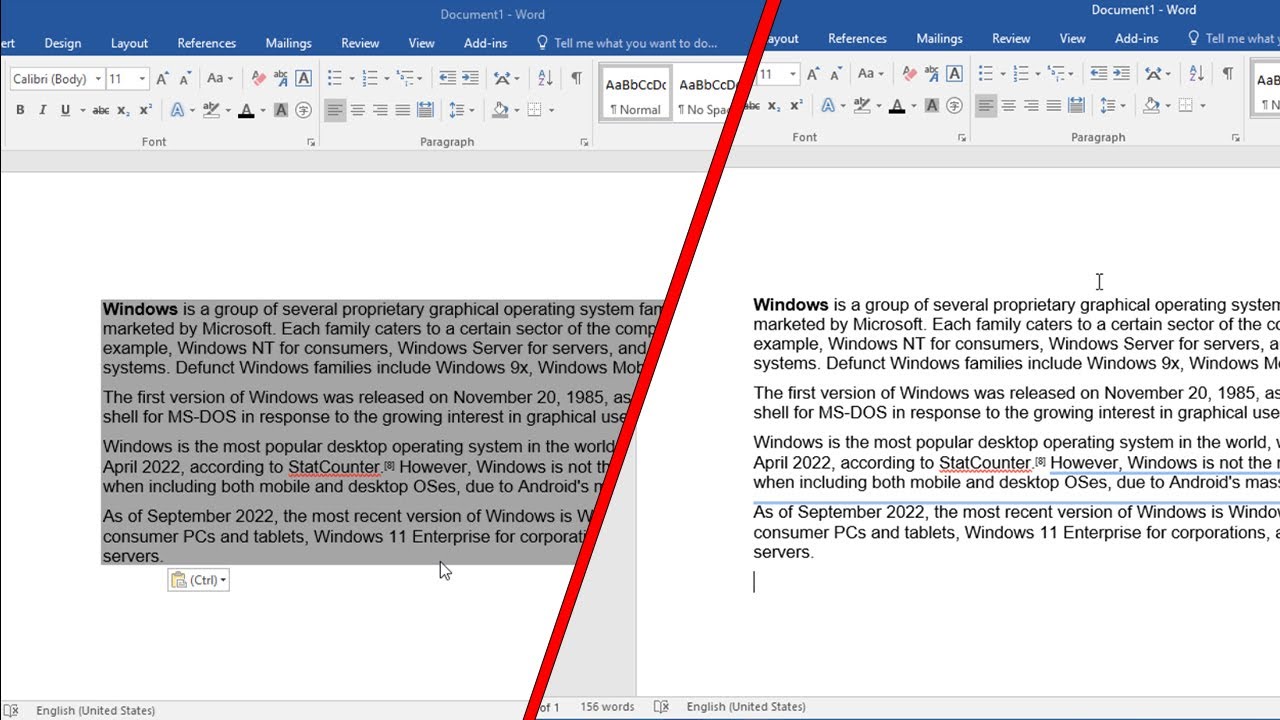The width and height of the screenshot is (1280, 720).
Task: Clear all formatting in left Word window
Action: coord(259,78)
